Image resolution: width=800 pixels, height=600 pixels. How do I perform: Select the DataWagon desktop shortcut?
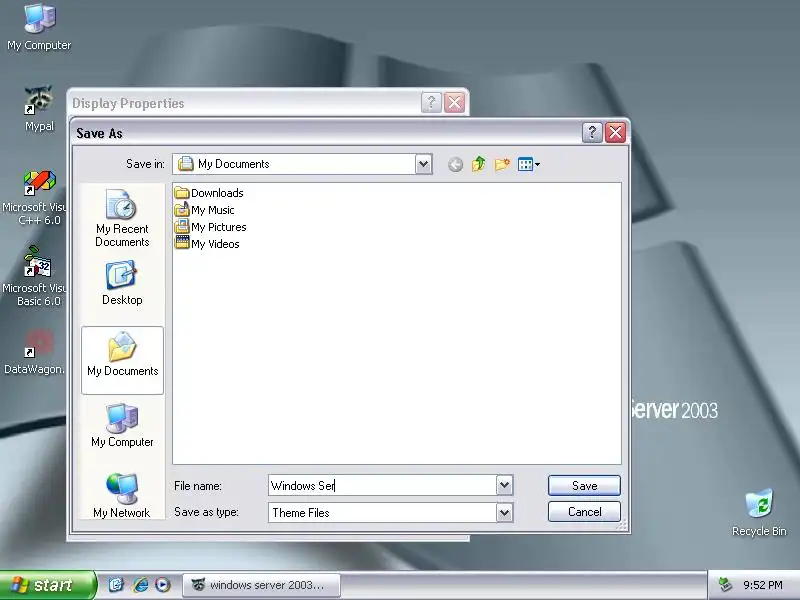point(33,353)
